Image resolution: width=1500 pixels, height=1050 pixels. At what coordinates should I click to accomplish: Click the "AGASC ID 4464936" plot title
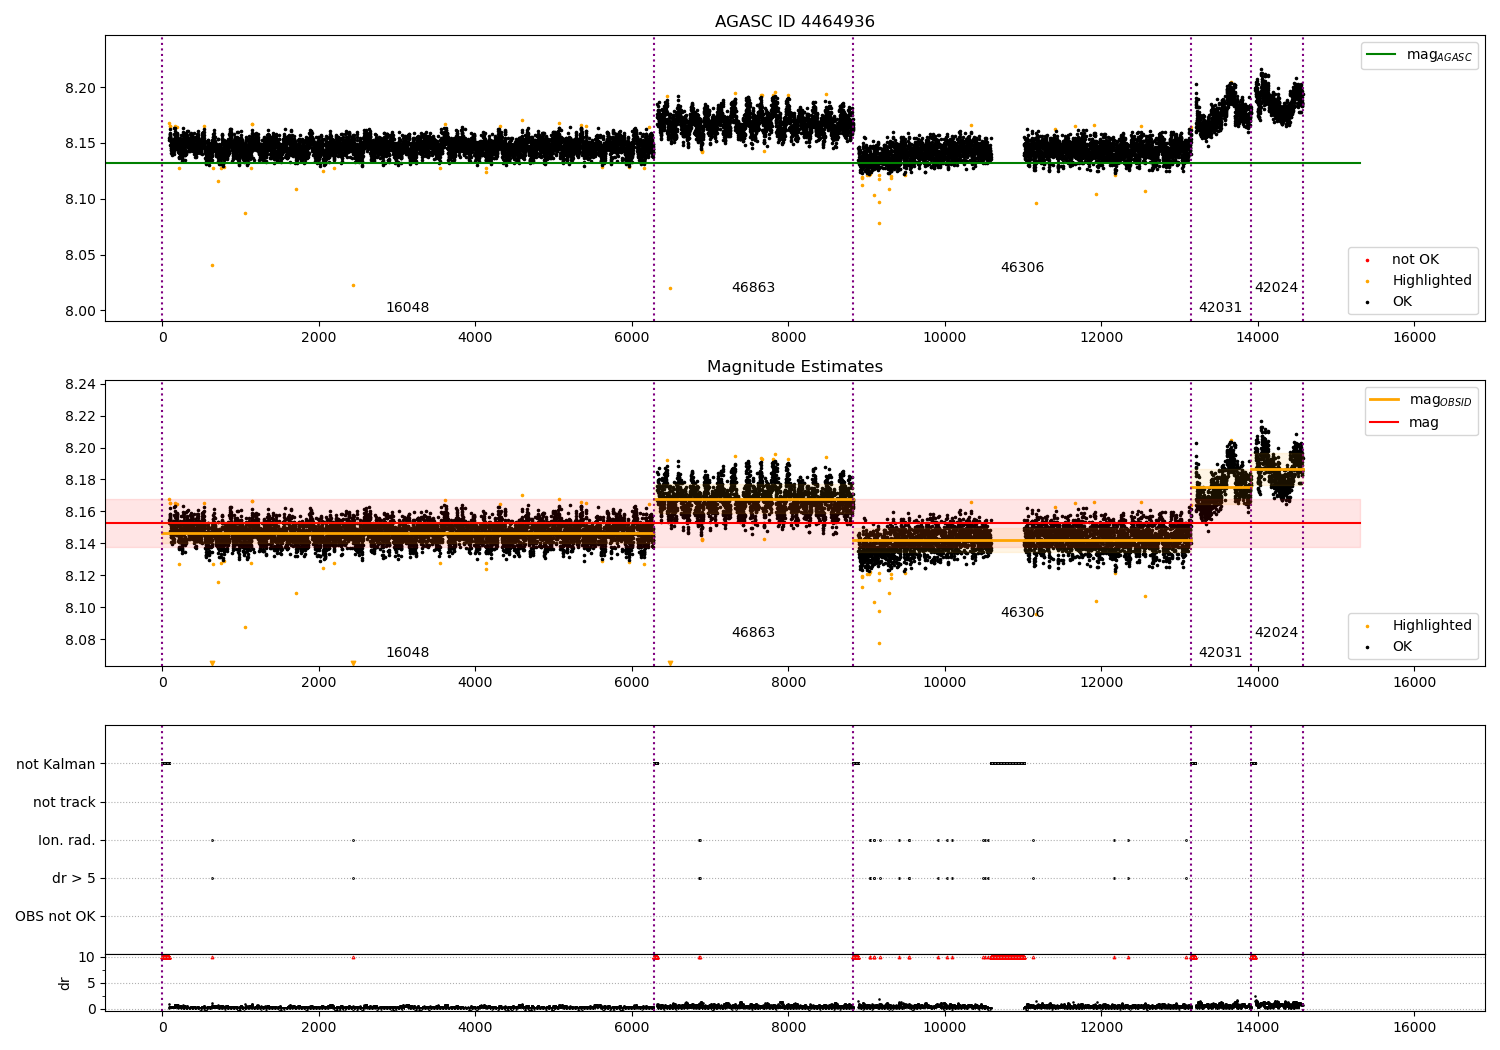point(794,22)
